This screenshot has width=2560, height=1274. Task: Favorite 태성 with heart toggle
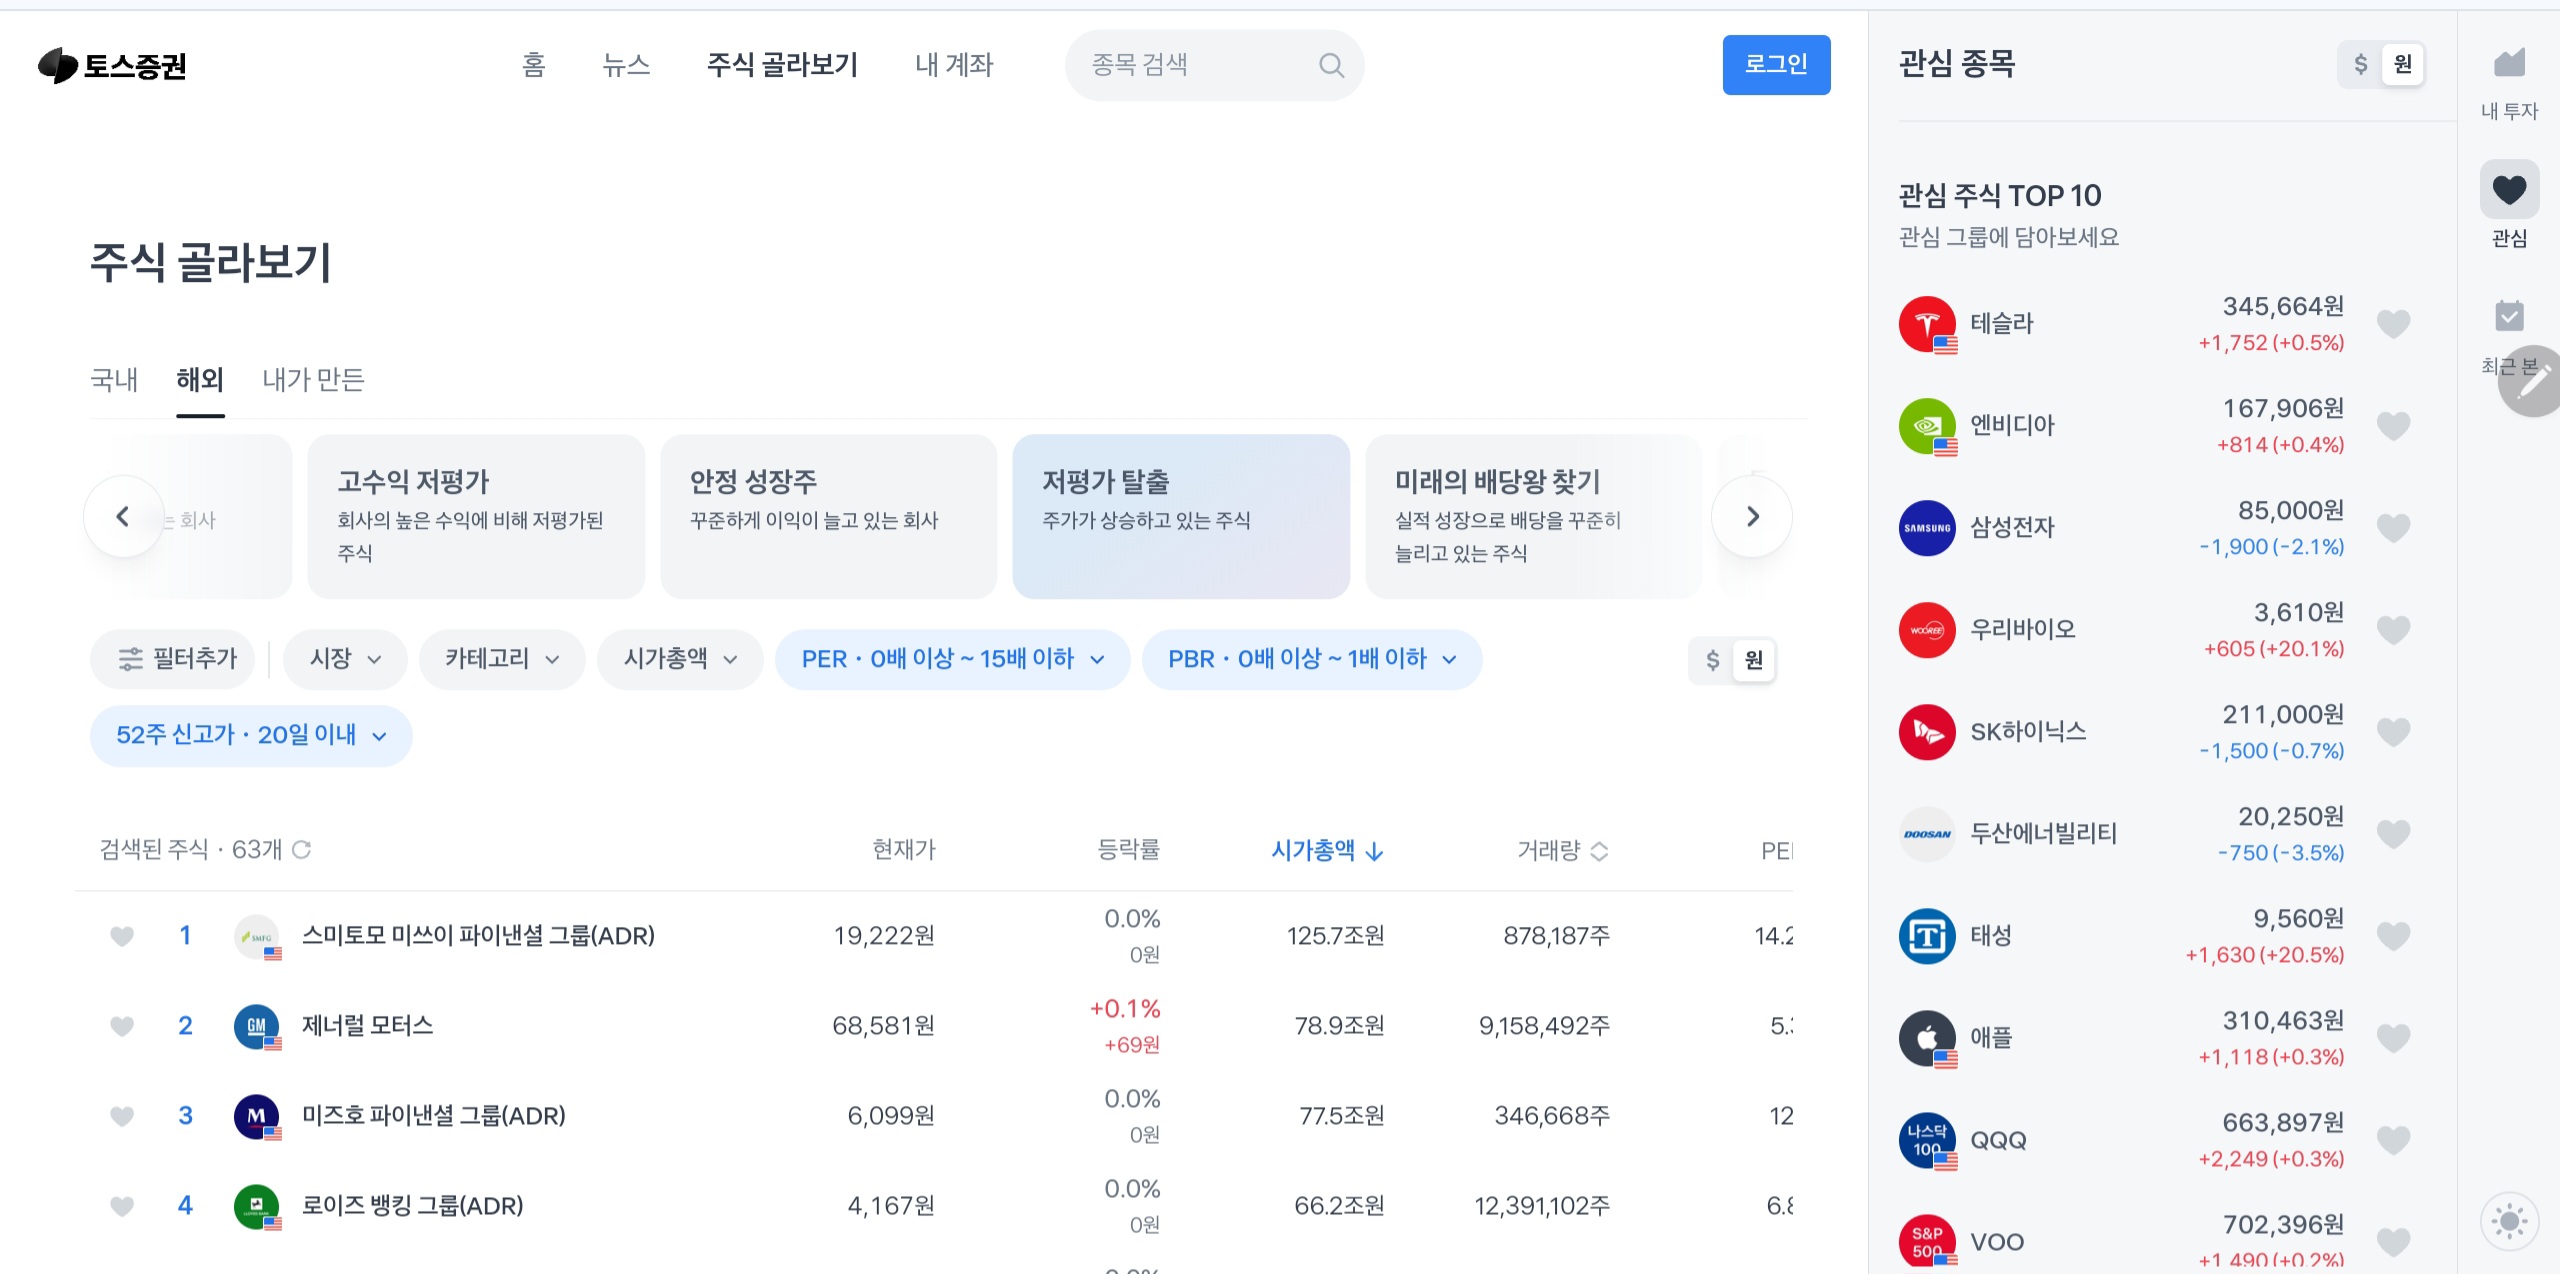[x=2393, y=936]
